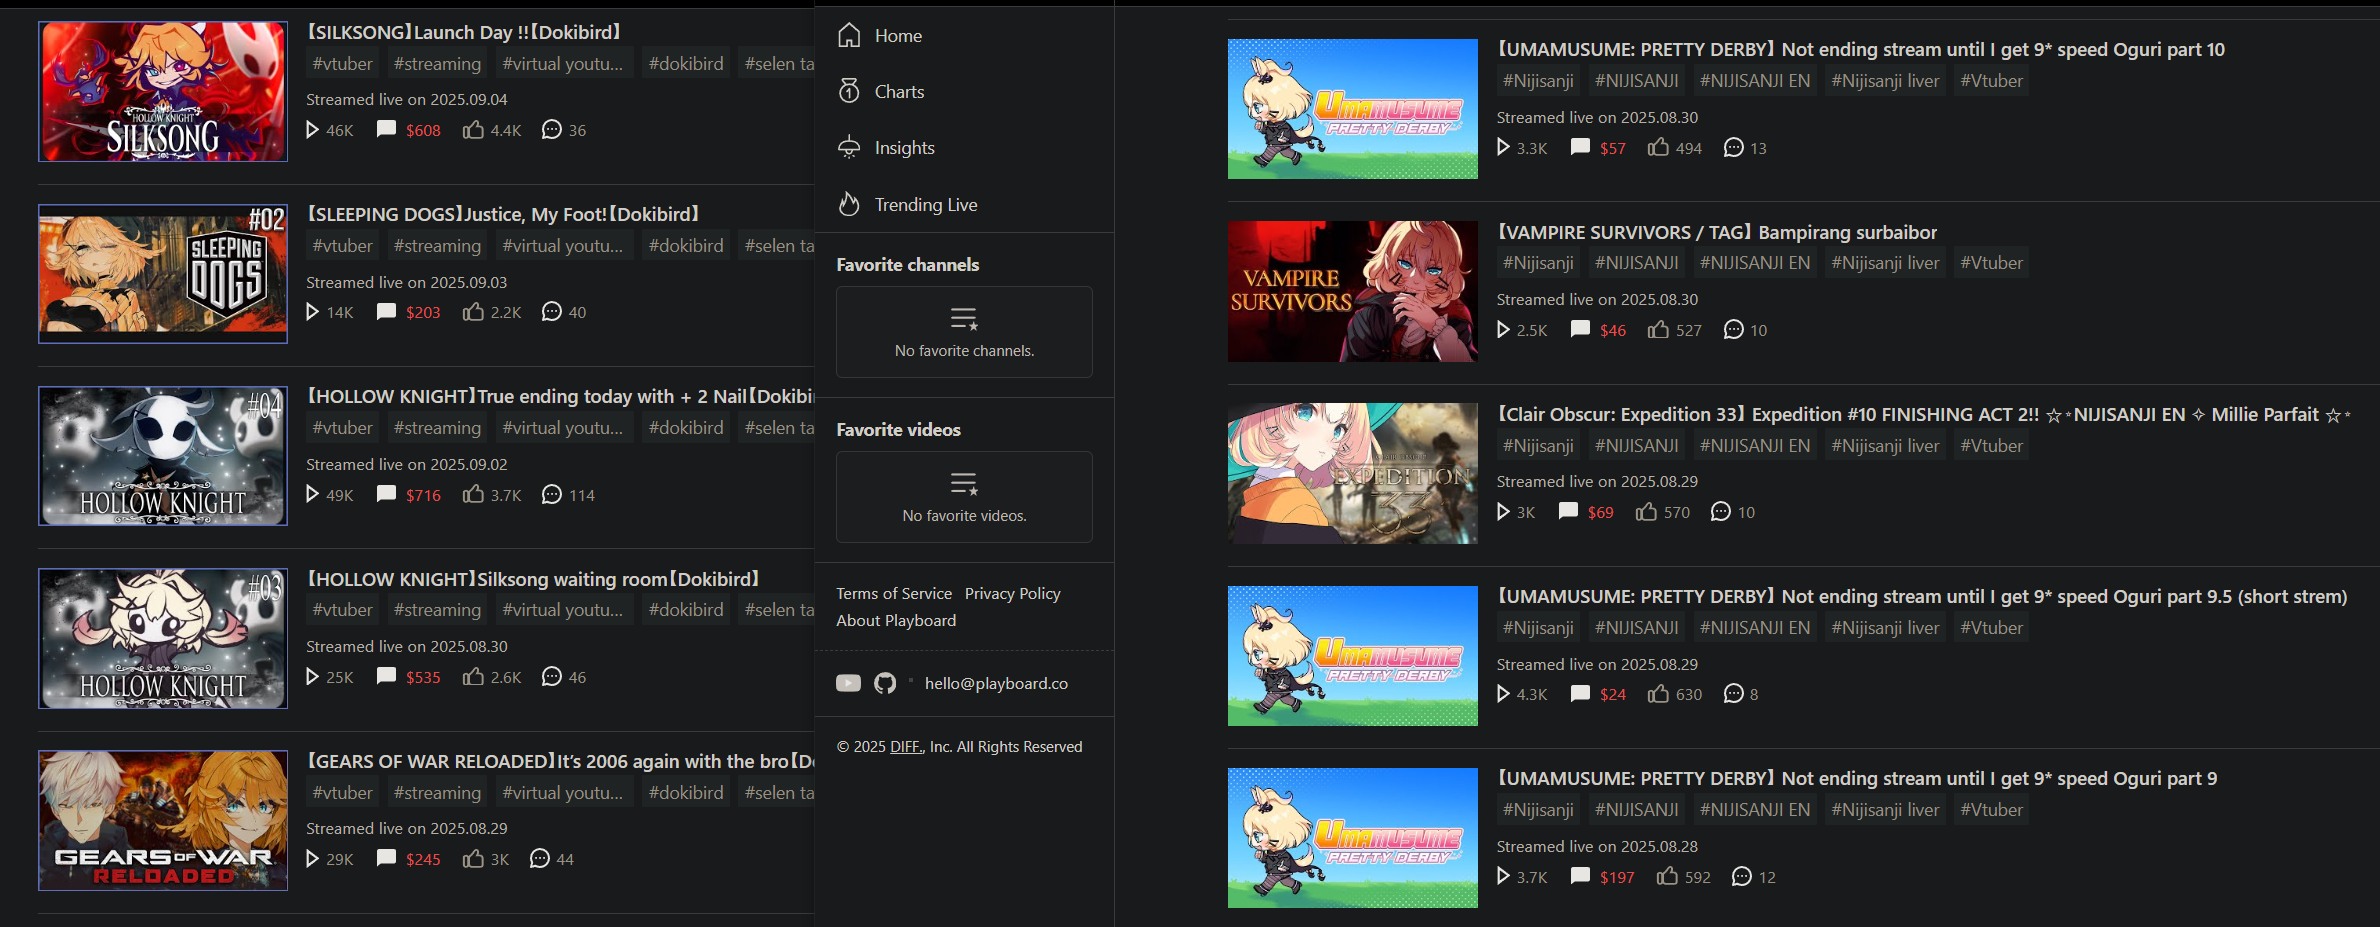Select #vtuber tag in GEARS OF WAR row

pos(342,793)
